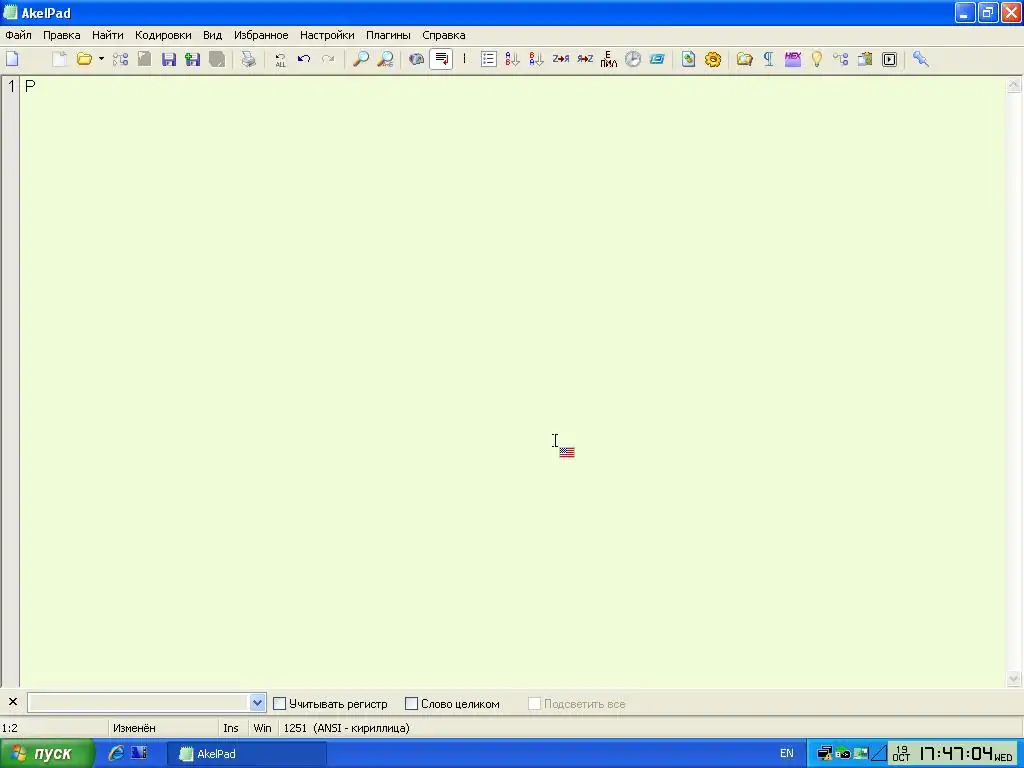
Task: Click the blue pin icon at toolbar end
Action: 921,59
